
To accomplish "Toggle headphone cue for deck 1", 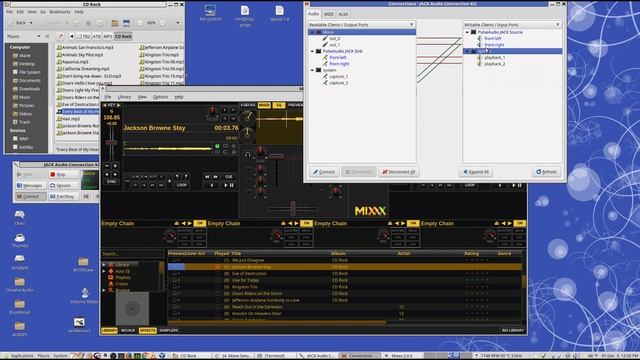I will pyautogui.click(x=247, y=155).
